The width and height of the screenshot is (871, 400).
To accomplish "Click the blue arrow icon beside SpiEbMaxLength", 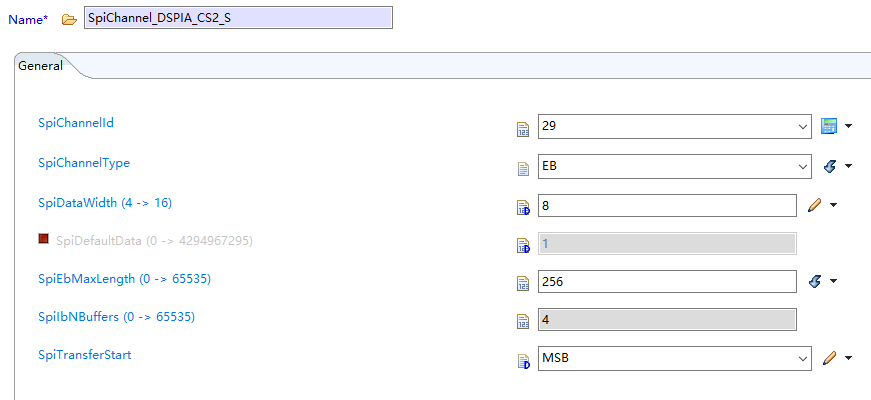I will click(x=814, y=282).
